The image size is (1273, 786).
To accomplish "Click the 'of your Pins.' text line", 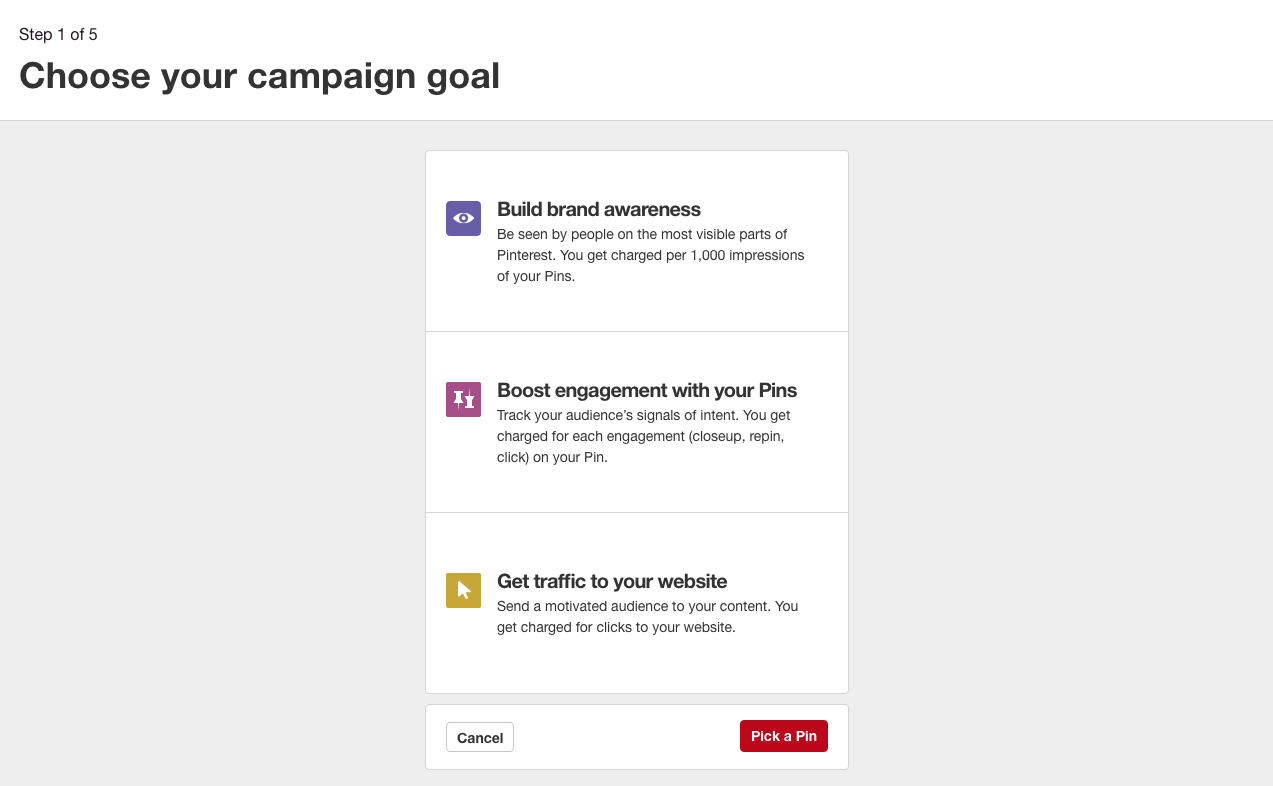I will (536, 276).
